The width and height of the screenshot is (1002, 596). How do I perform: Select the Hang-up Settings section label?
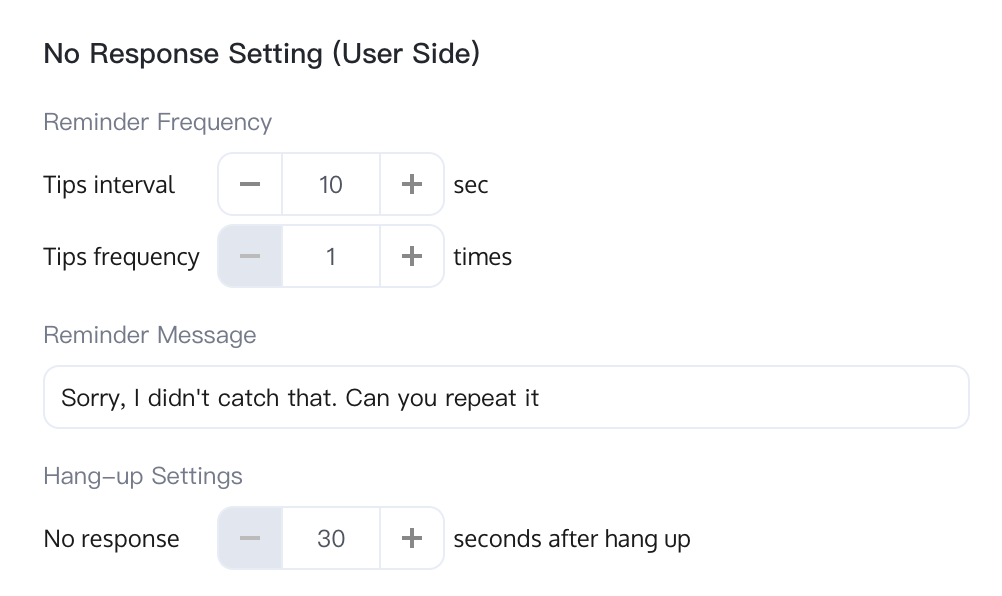point(143,475)
